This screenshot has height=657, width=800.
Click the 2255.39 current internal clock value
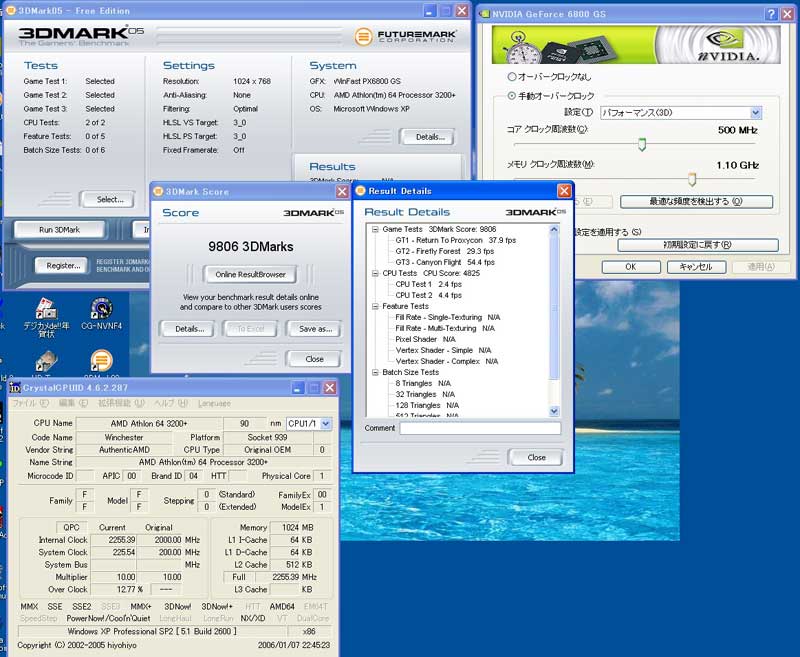click(114, 540)
